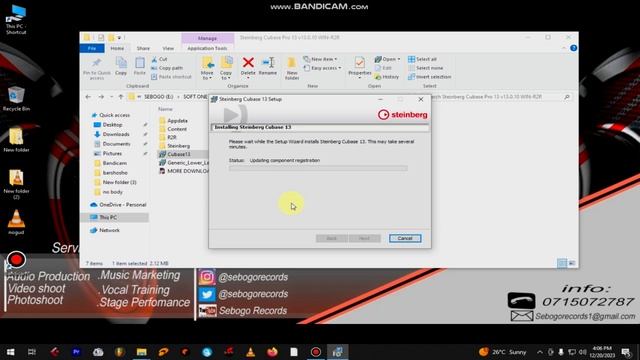
Task: Select the Bandicam folder in navigation pane
Action: click(x=115, y=163)
